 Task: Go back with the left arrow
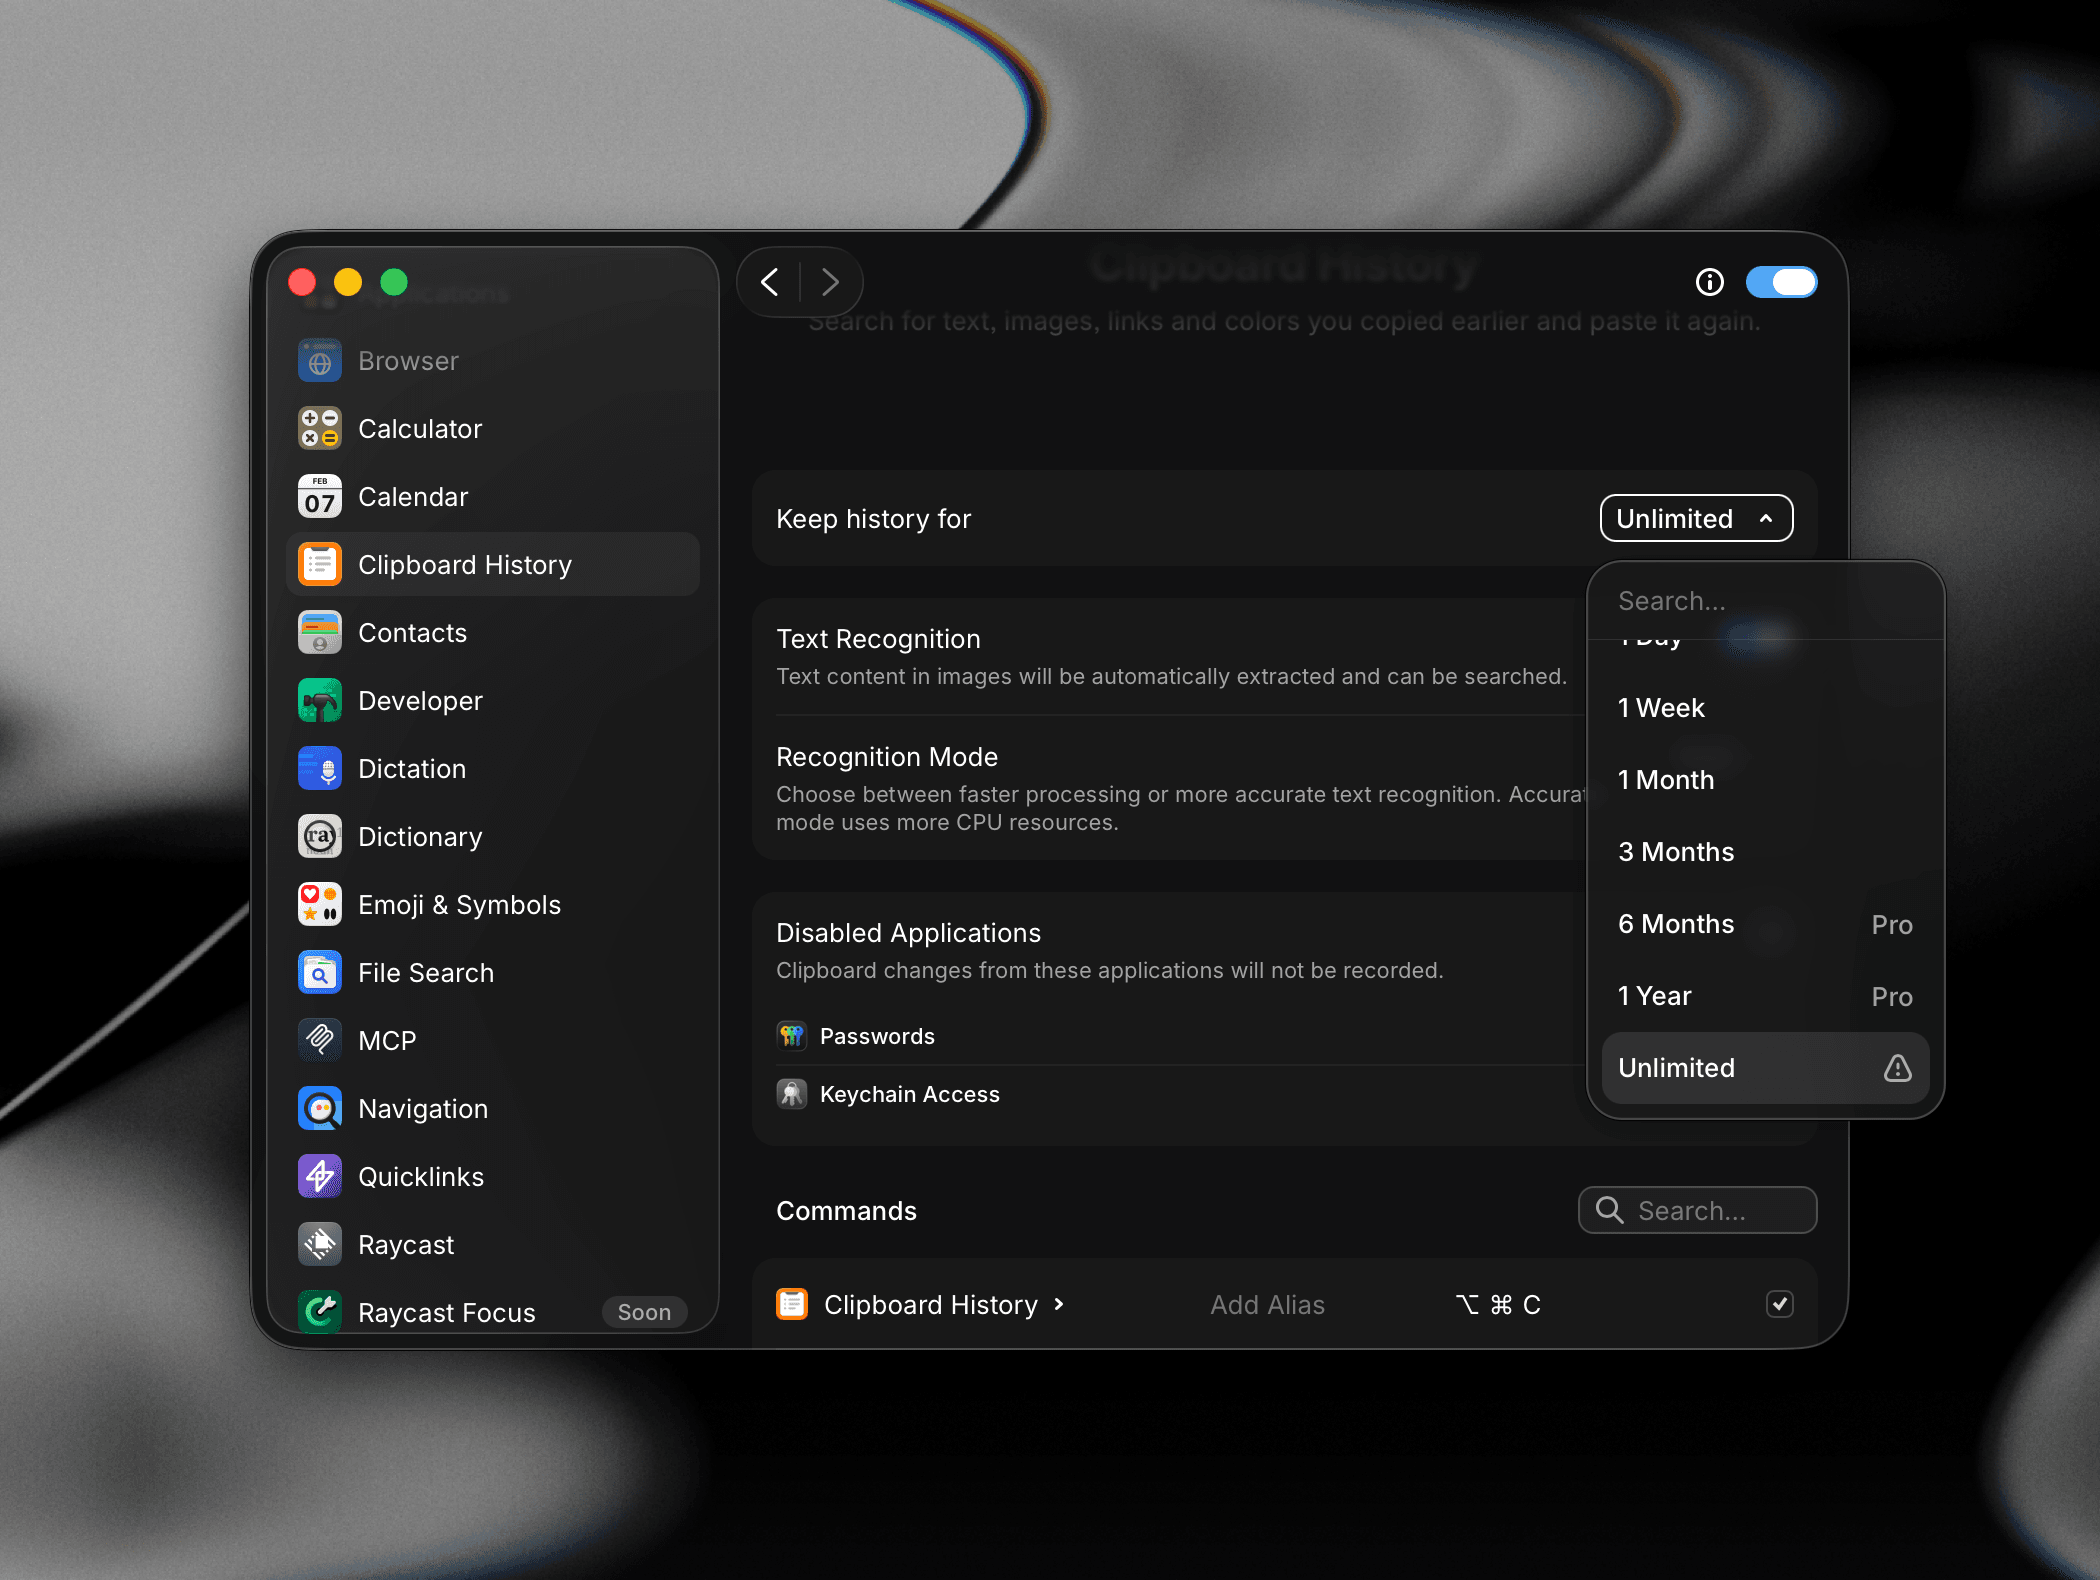(x=770, y=283)
